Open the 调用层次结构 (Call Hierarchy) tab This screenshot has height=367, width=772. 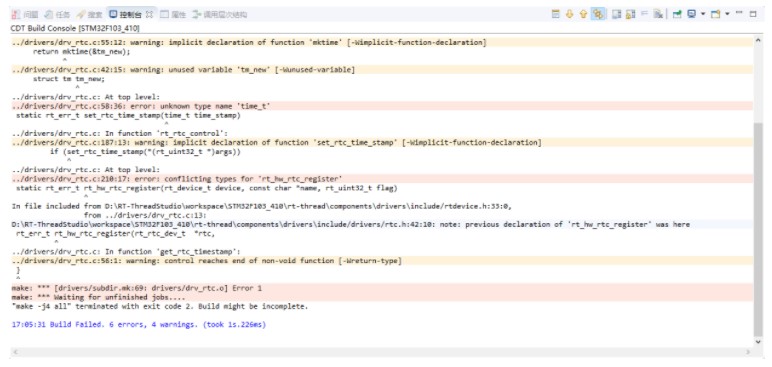coord(220,15)
